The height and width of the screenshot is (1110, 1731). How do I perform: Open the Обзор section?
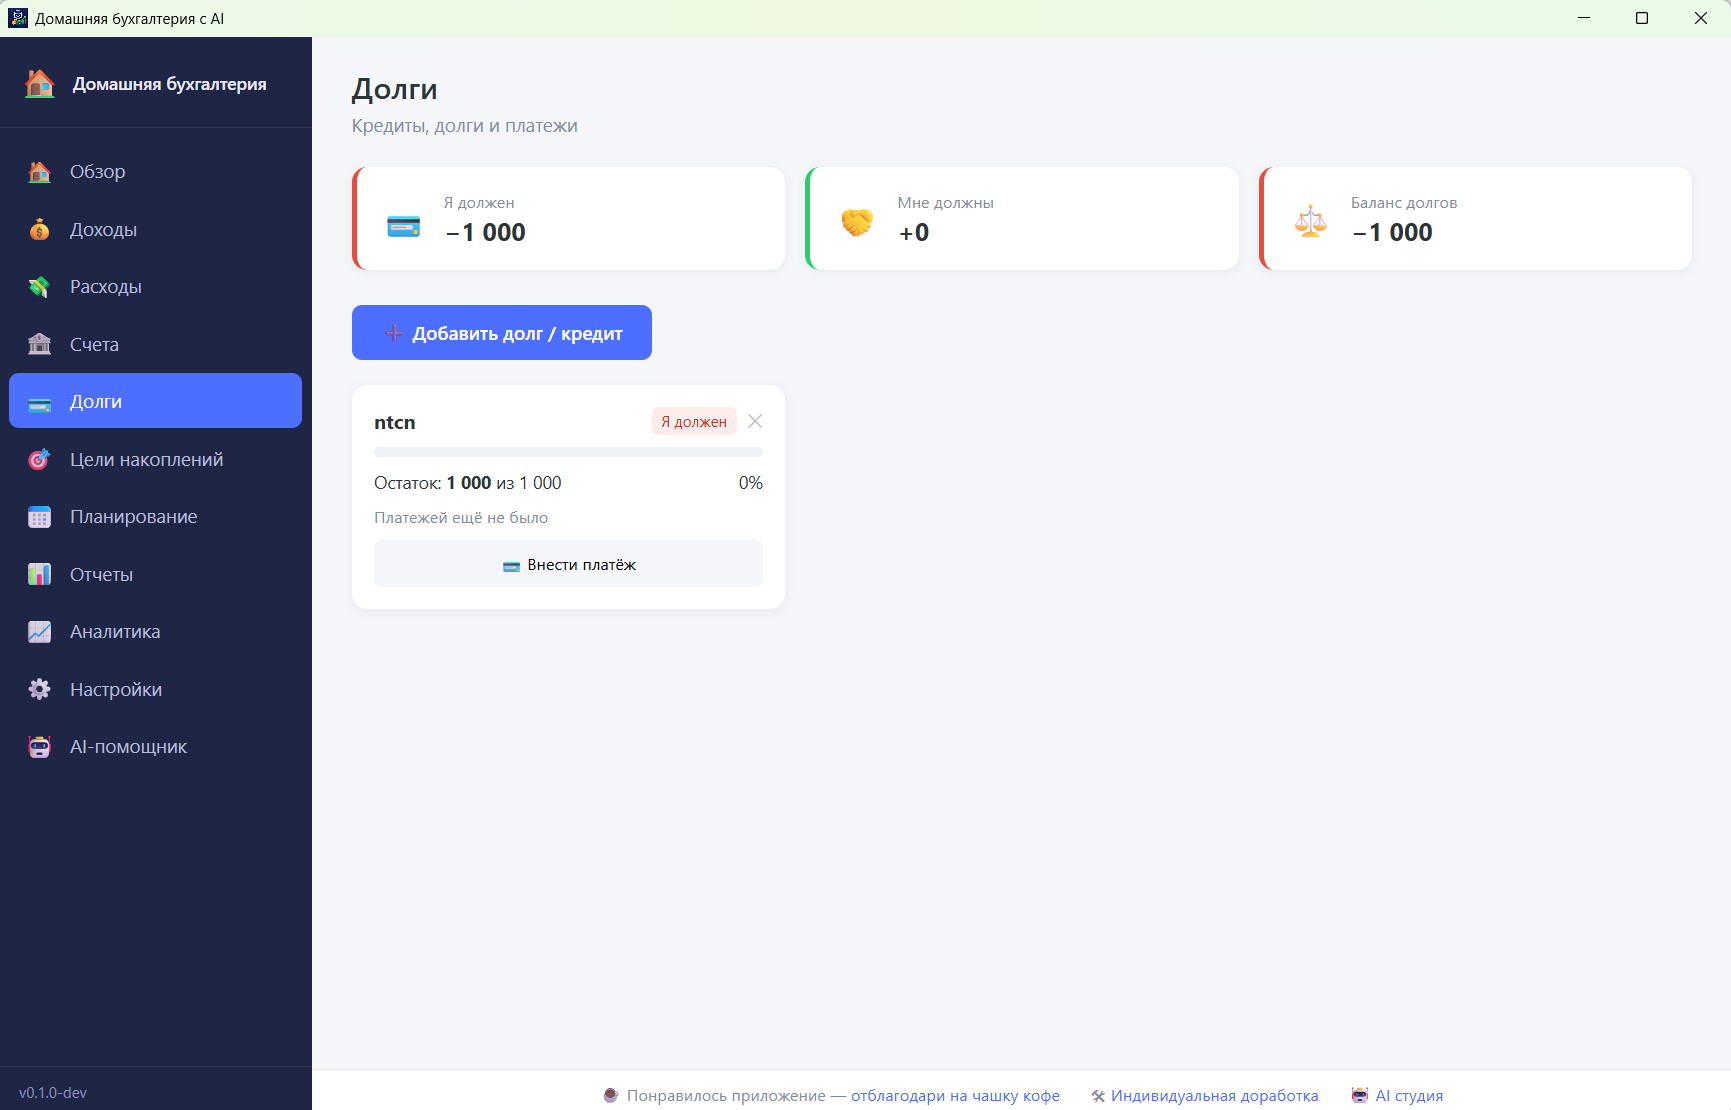pyautogui.click(x=155, y=172)
